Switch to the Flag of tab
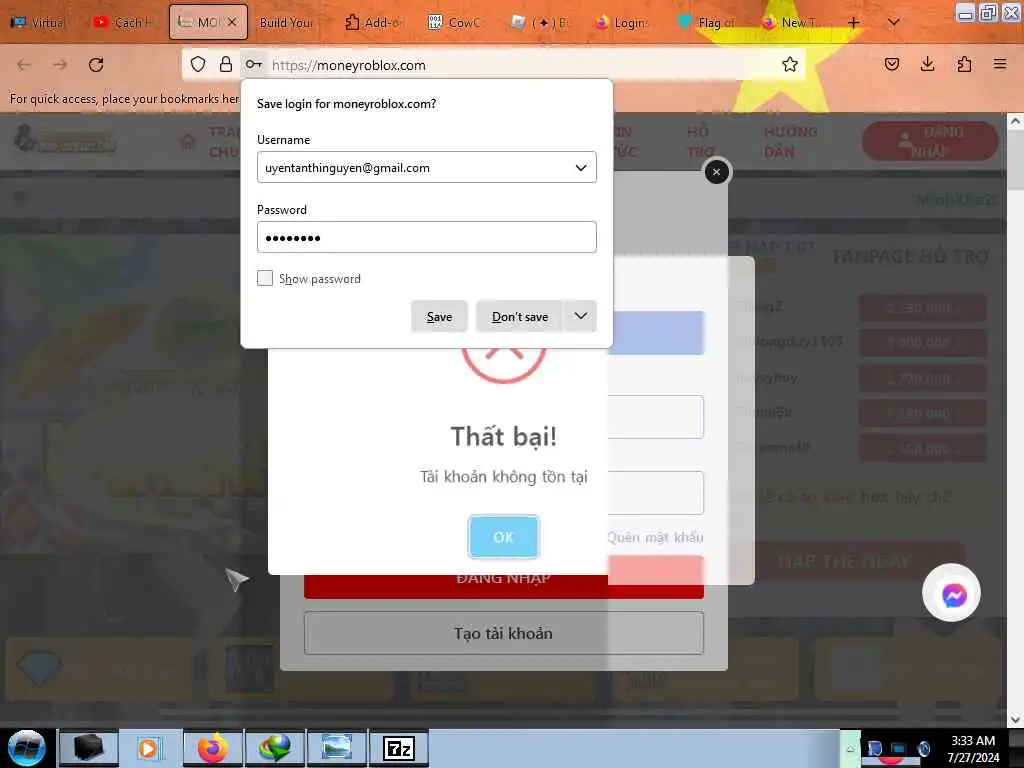The image size is (1024, 768). click(x=707, y=22)
